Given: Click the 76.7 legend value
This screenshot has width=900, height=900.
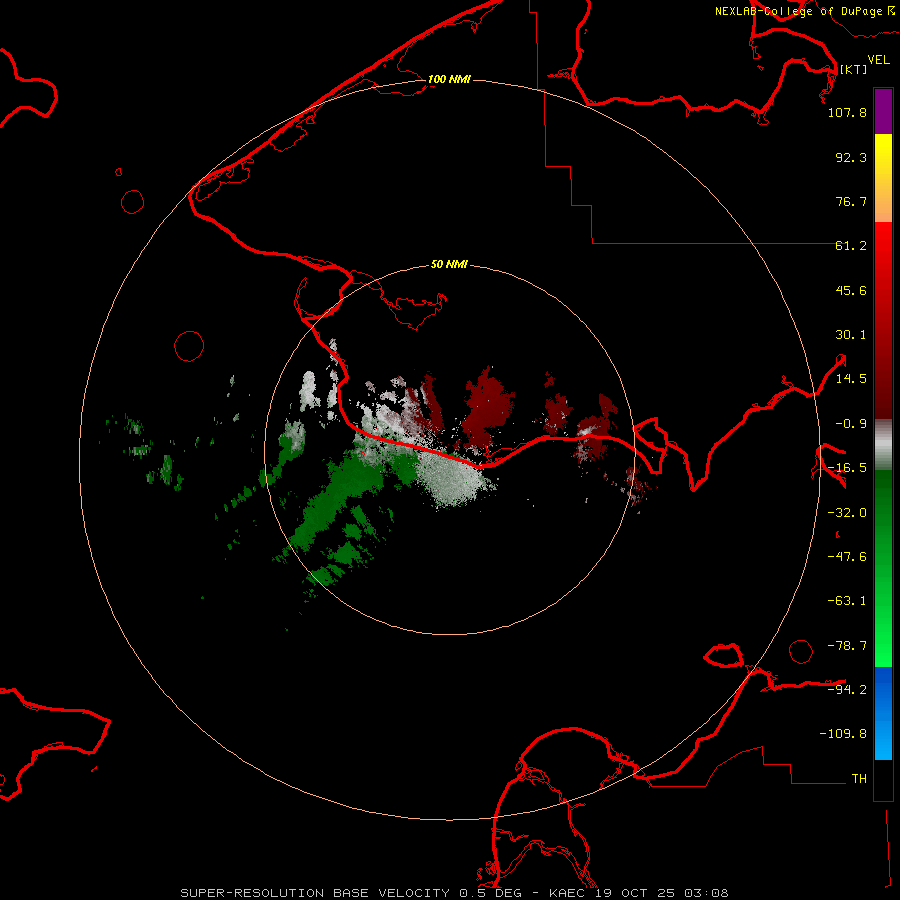Looking at the screenshot, I should tap(851, 201).
